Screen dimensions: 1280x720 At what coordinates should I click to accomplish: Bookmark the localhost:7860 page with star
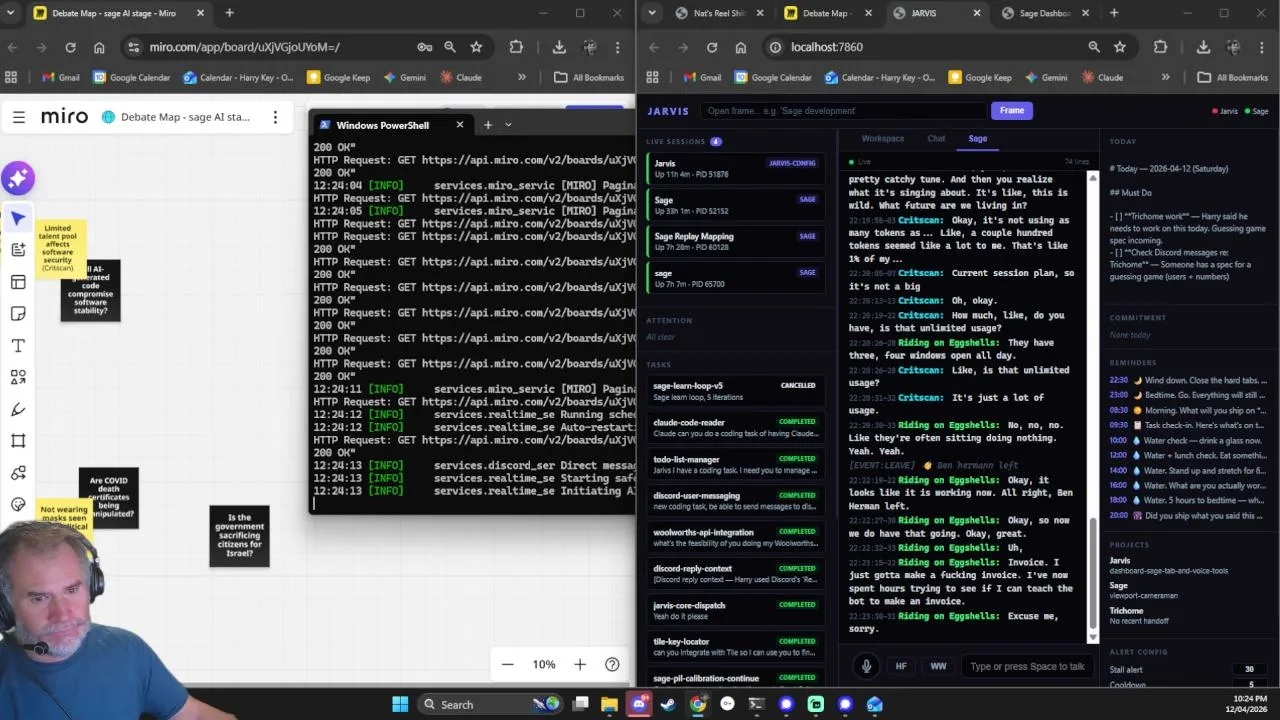tap(1120, 47)
